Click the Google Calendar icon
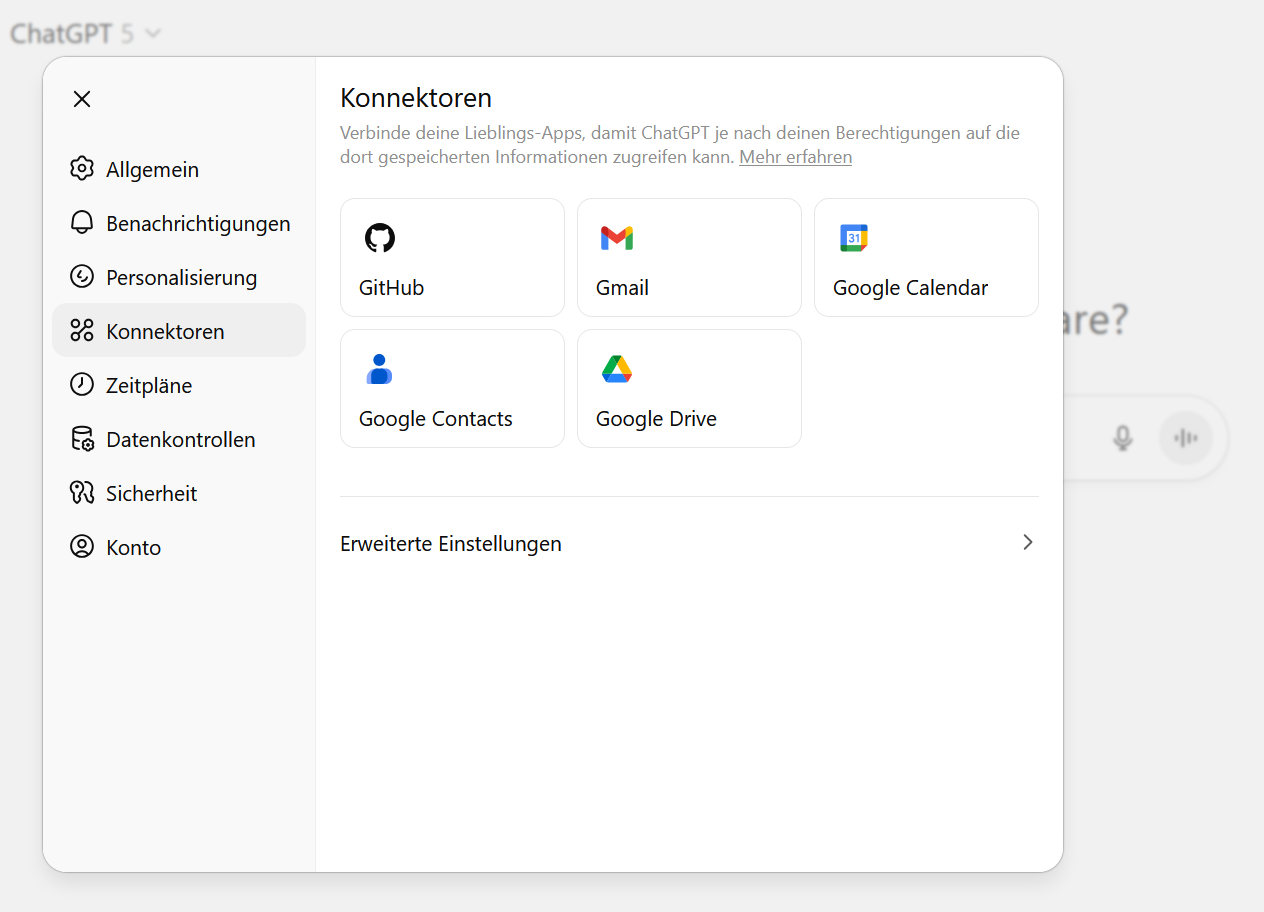 (853, 238)
